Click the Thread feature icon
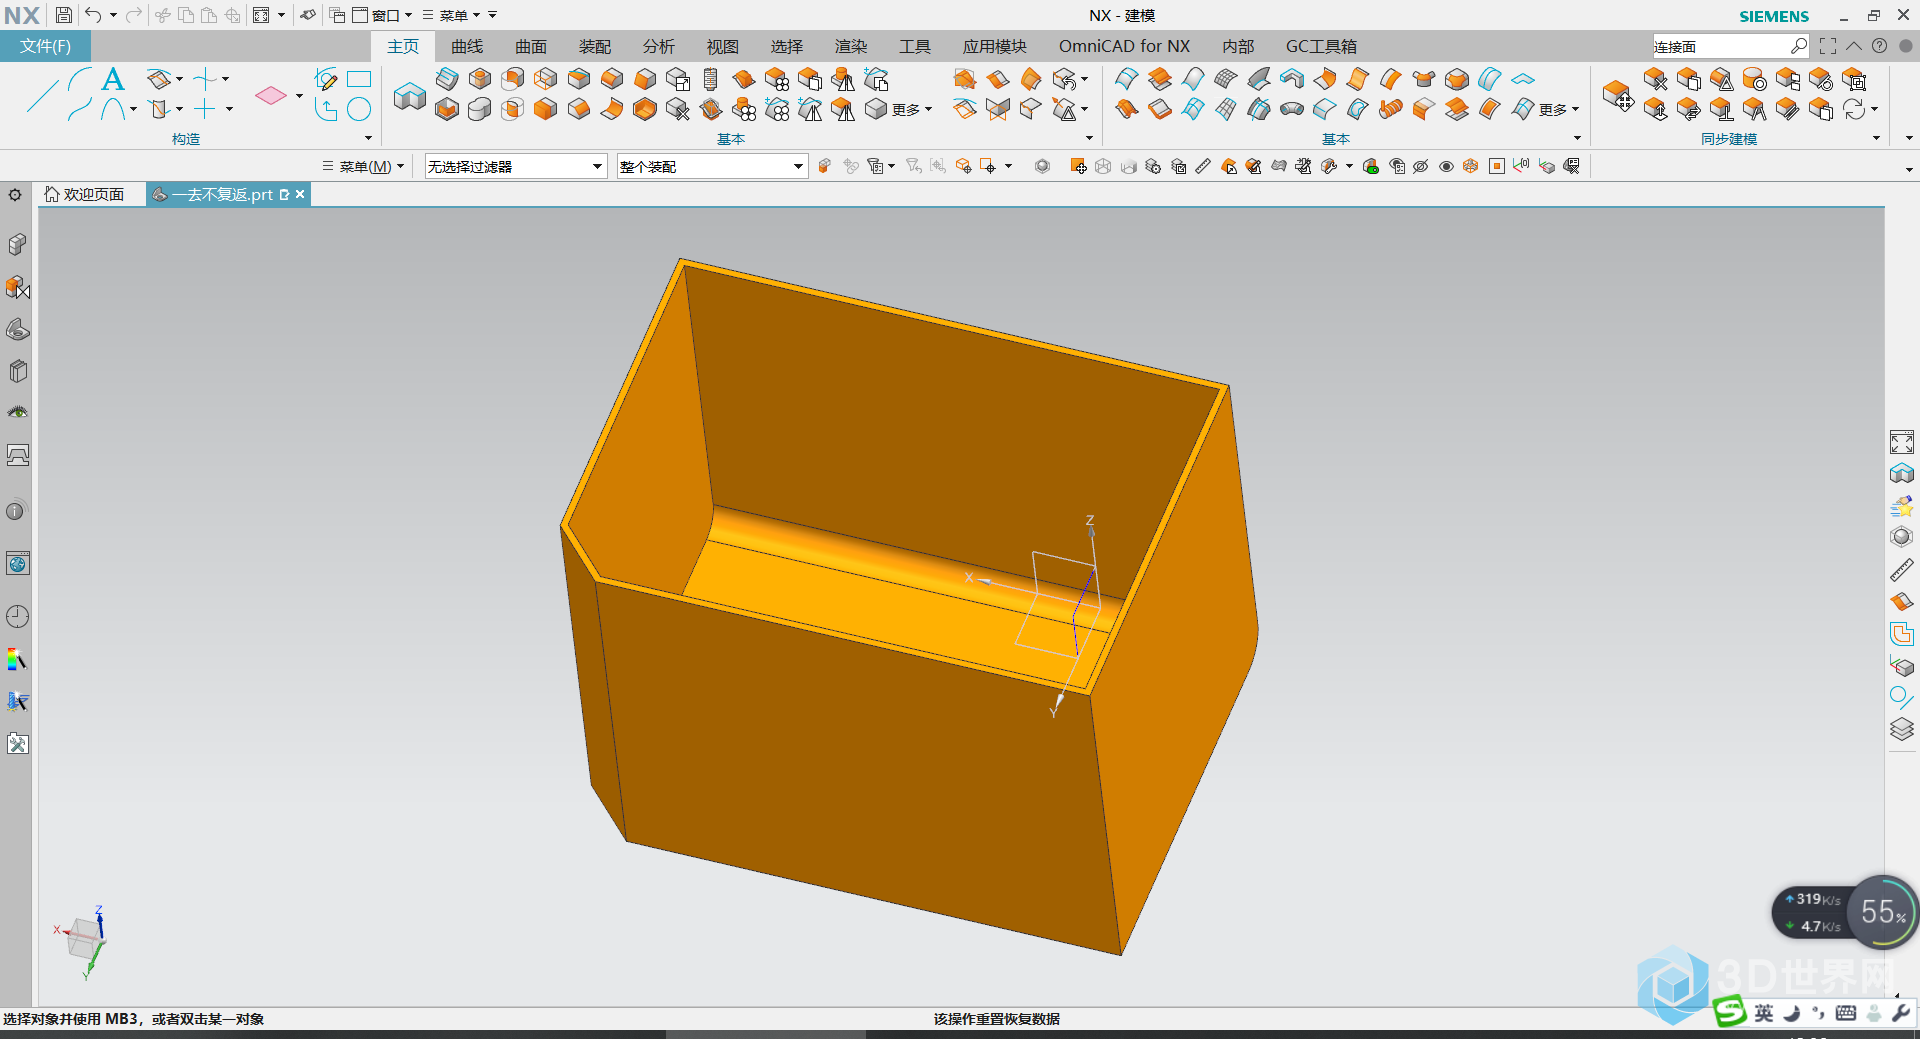Screen dimensions: 1920x1039 point(710,79)
